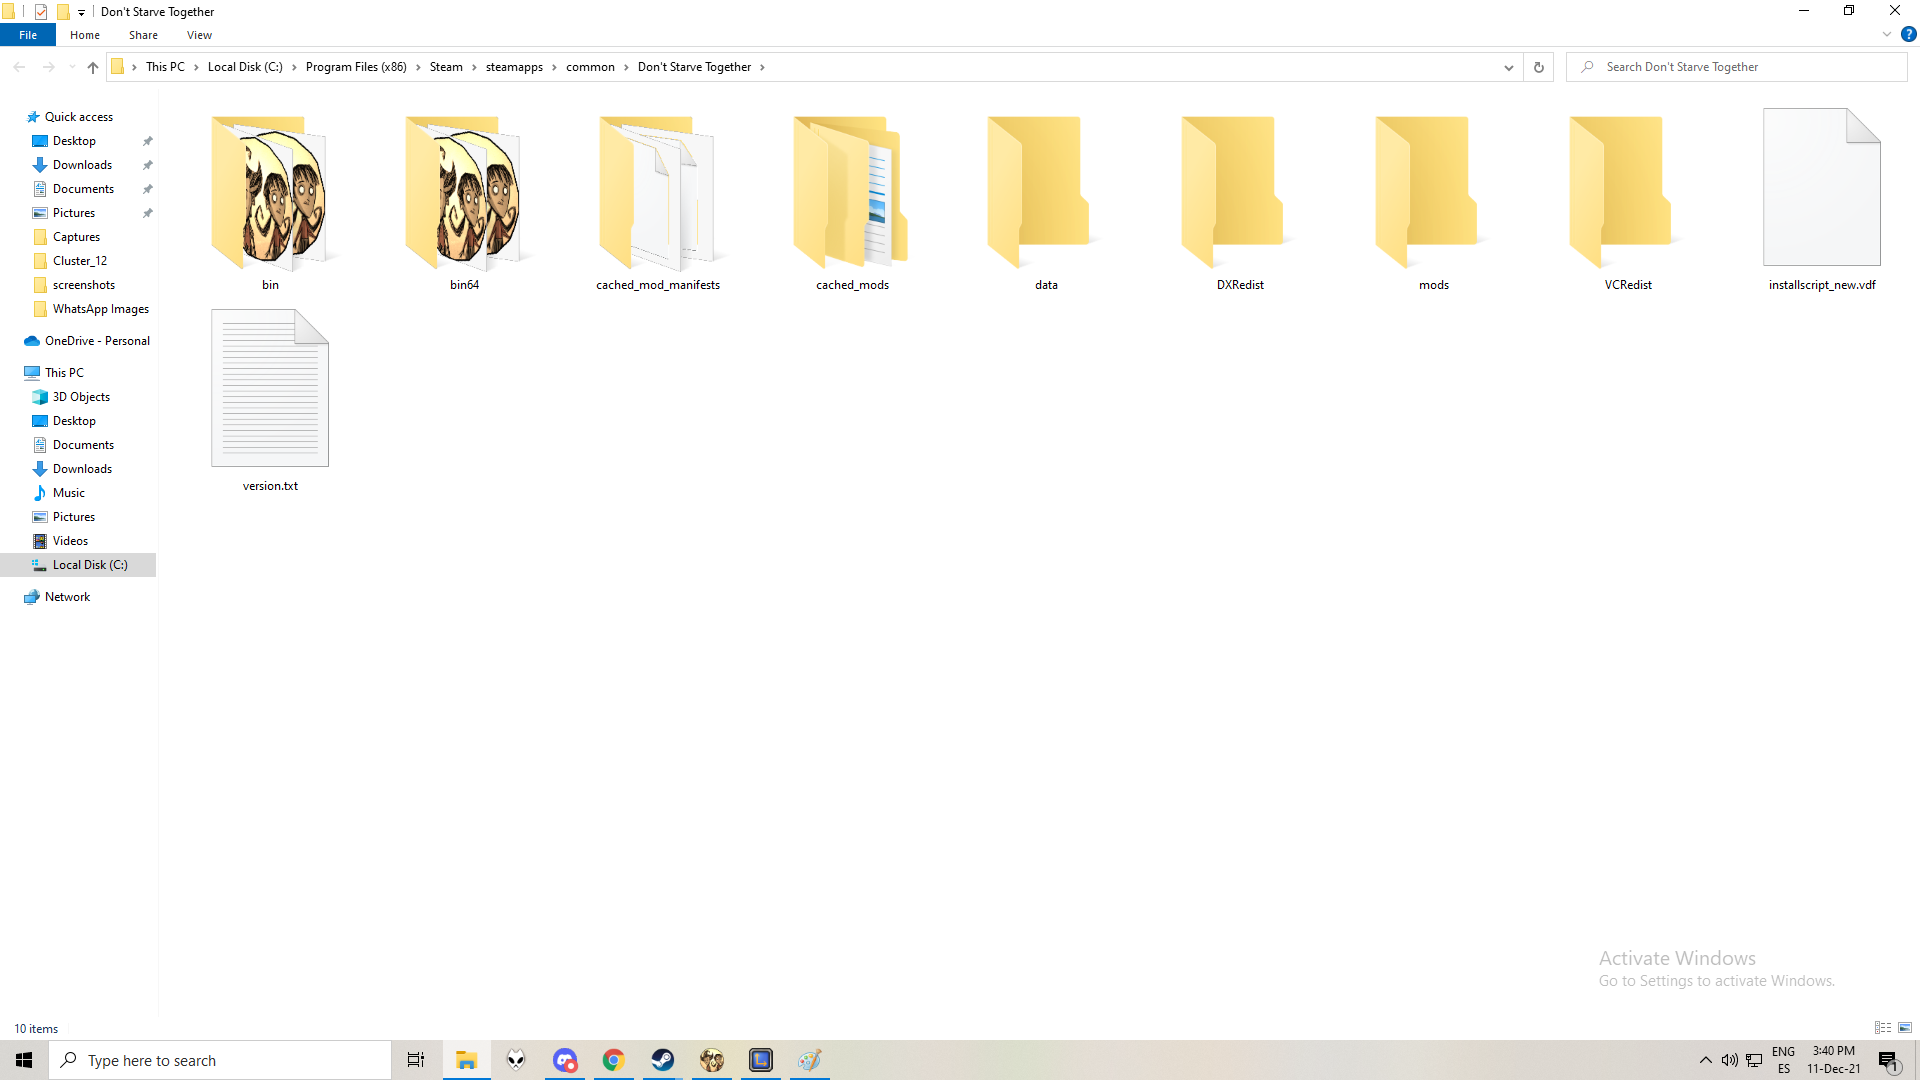
Task: Select the version.txt file
Action: pos(270,390)
